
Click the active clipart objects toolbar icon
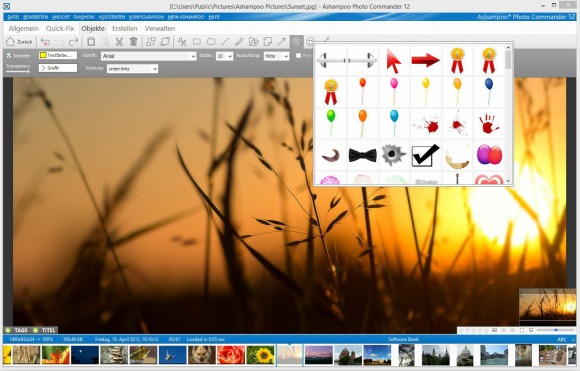[x=296, y=41]
